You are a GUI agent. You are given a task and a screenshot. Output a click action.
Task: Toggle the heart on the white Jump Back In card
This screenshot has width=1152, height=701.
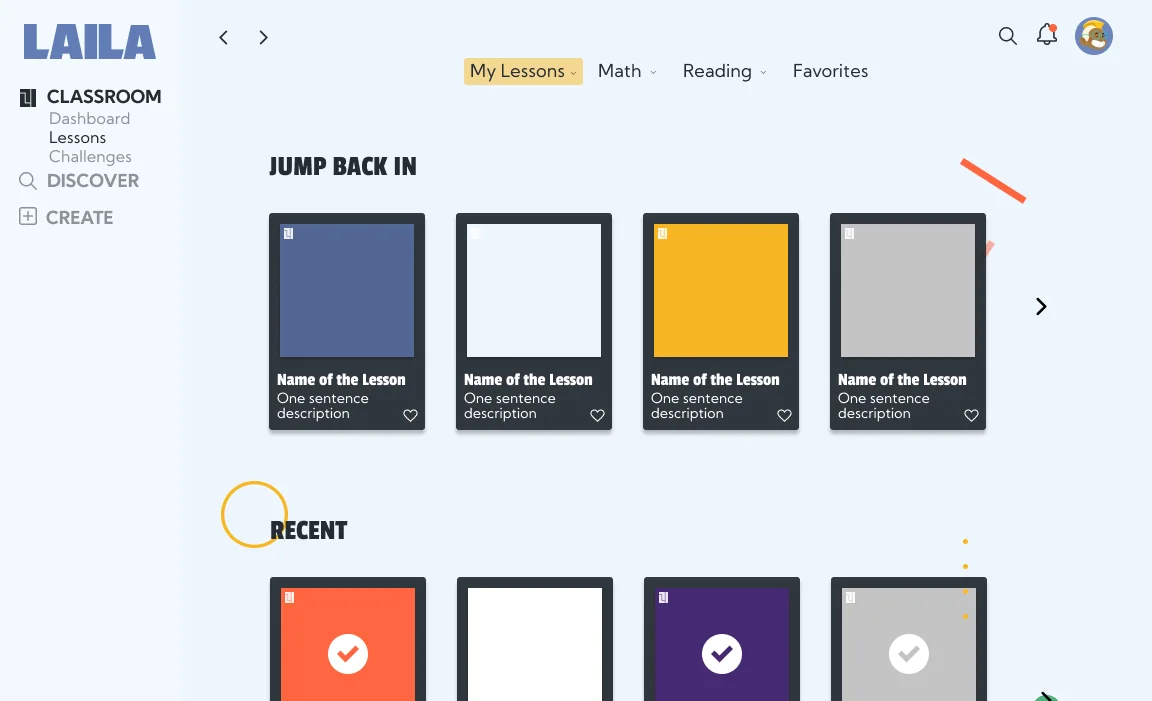click(x=597, y=415)
